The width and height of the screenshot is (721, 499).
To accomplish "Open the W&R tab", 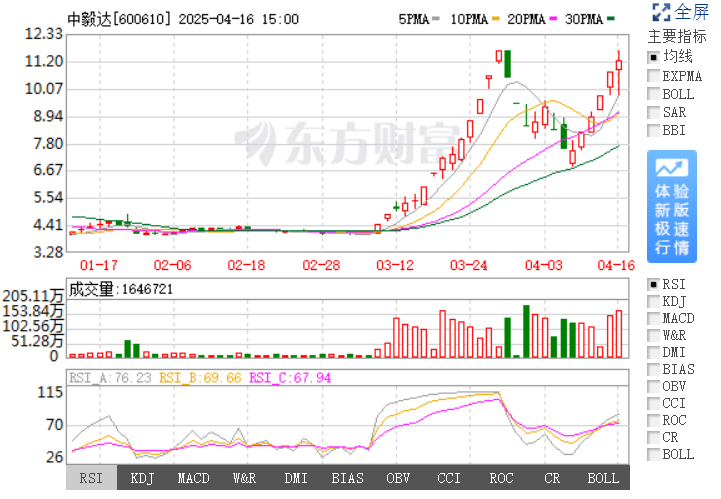I will click(x=246, y=479).
